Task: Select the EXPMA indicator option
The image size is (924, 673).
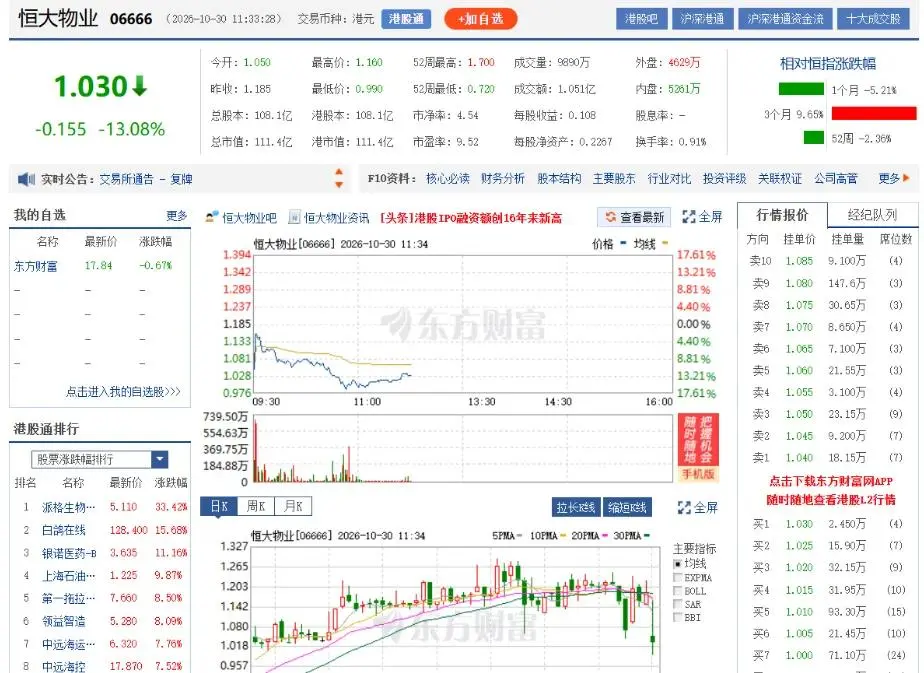Action: click(x=678, y=578)
